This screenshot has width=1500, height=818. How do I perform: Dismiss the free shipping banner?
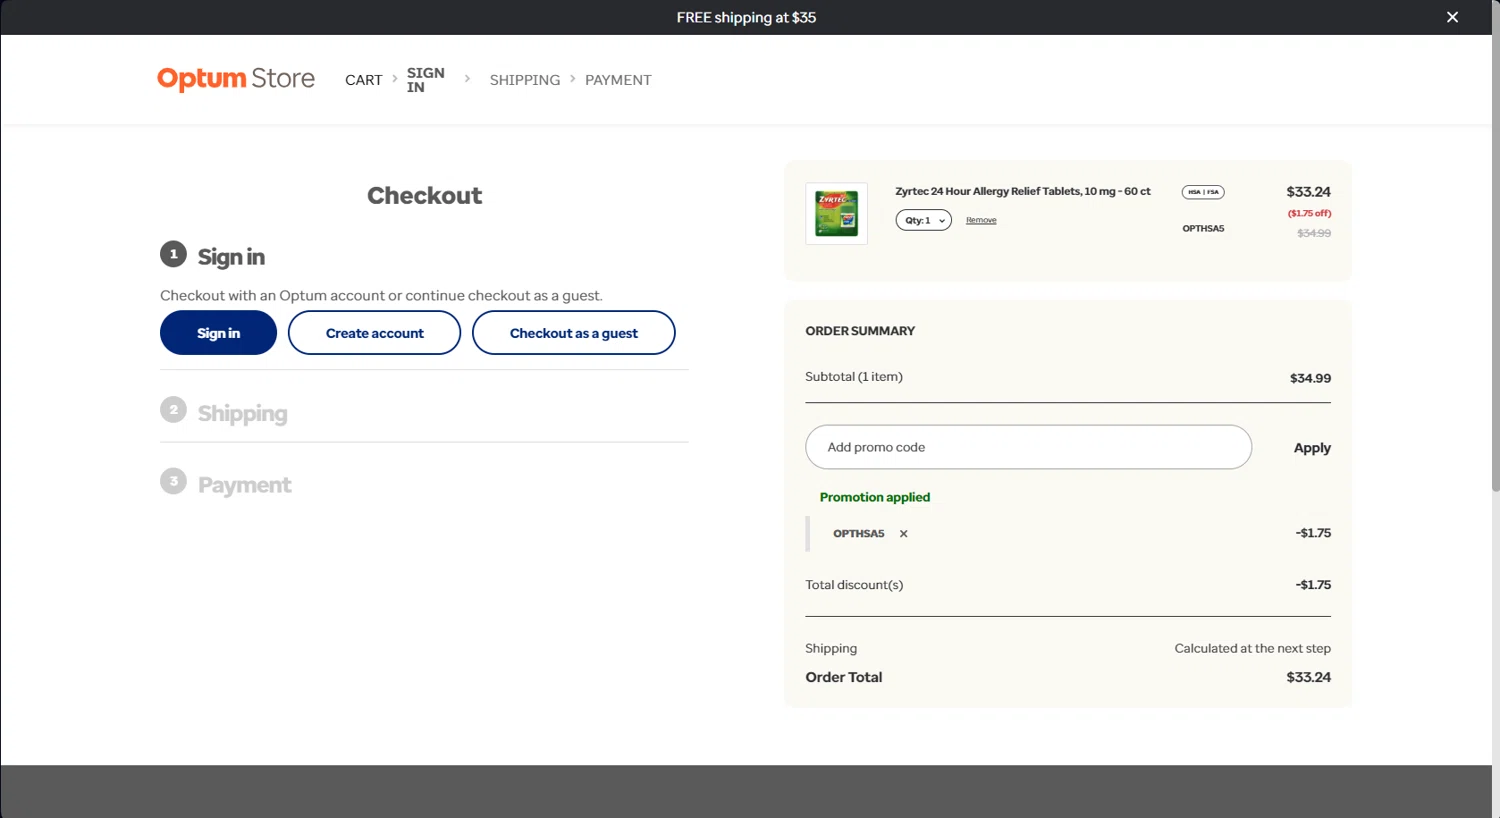1452,17
